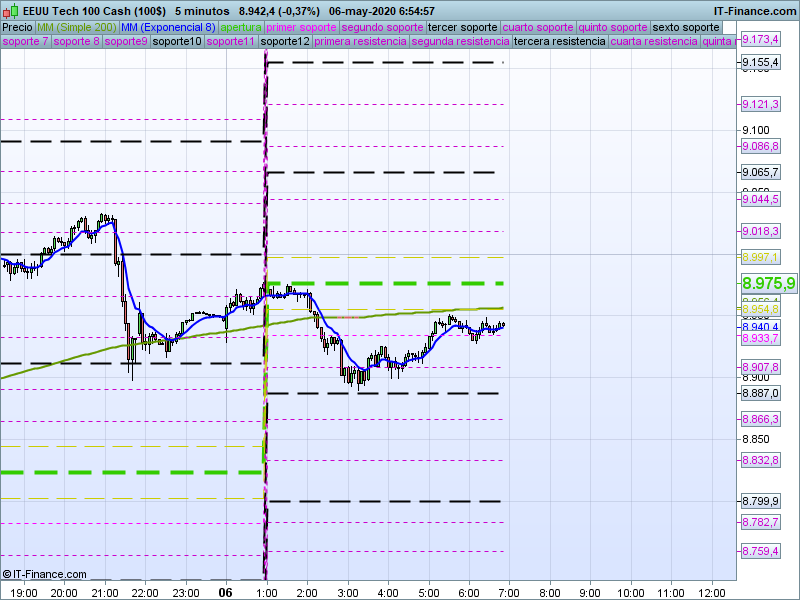
Task: Open the Precio label settings
Action: tap(17, 27)
